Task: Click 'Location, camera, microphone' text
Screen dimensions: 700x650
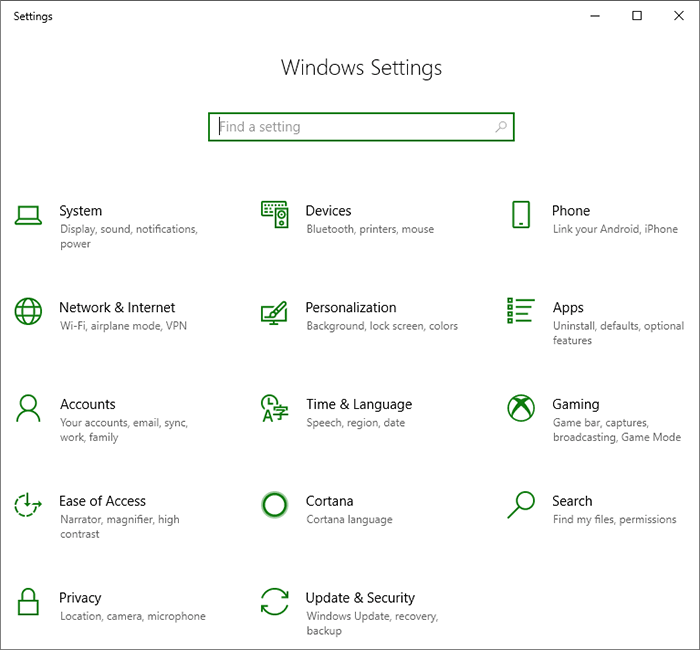Action: (x=133, y=617)
